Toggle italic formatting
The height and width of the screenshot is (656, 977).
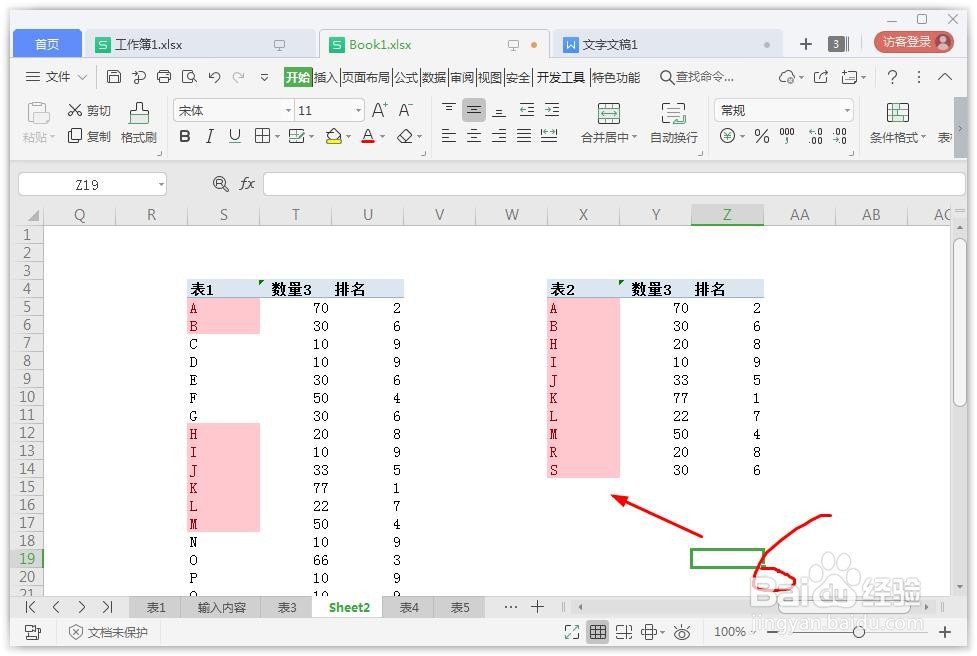[x=209, y=136]
